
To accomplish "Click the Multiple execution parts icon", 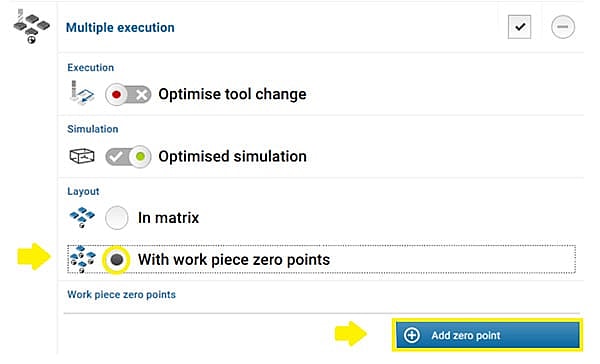I will click(31, 27).
